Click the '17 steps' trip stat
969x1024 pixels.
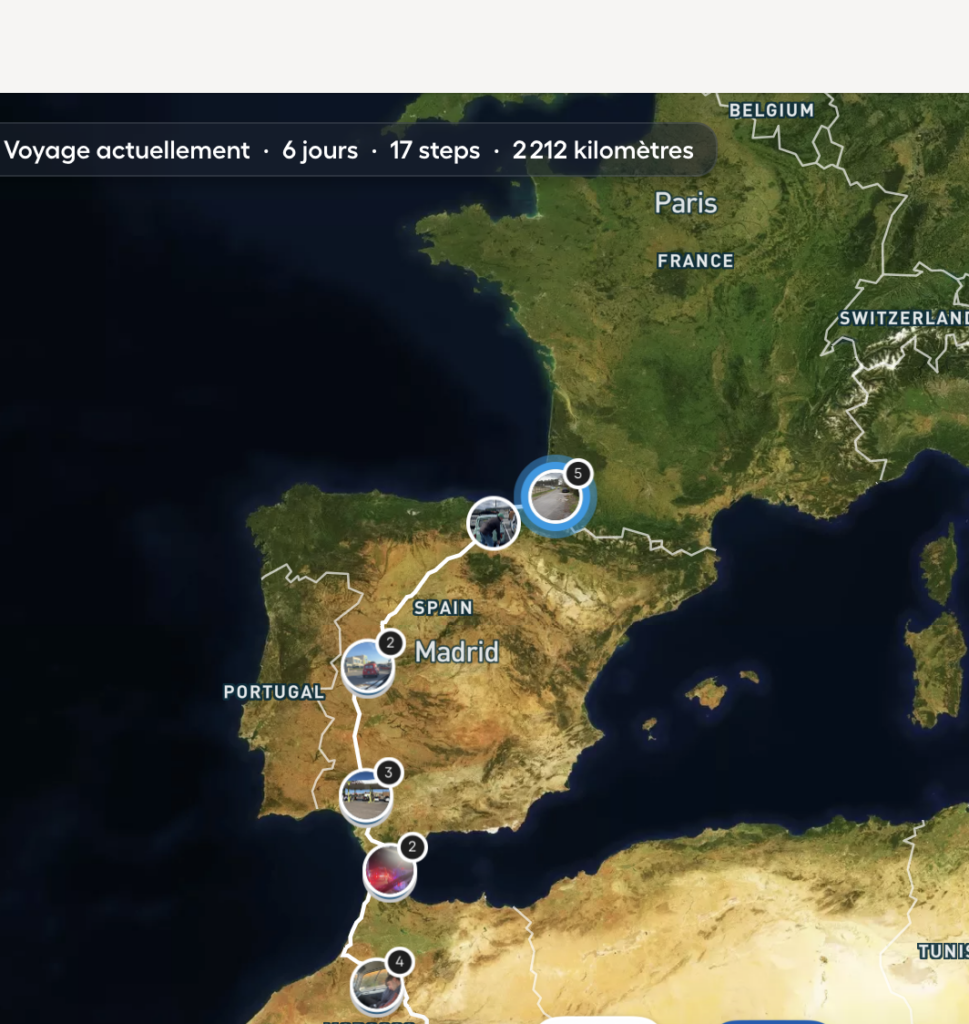pyautogui.click(x=435, y=151)
